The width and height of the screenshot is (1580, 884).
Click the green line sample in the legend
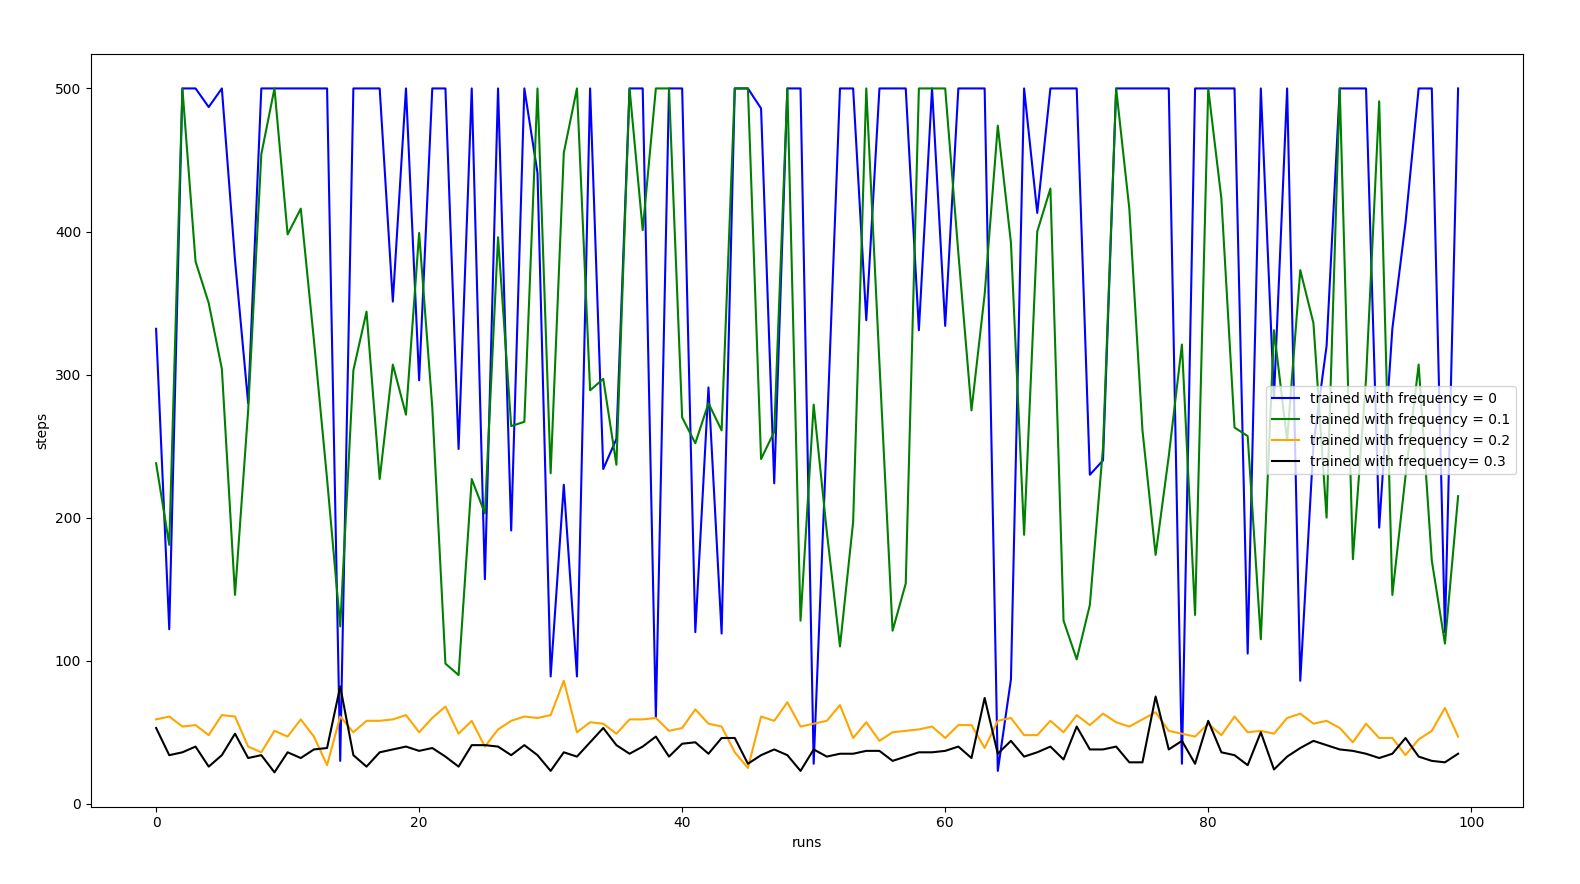1285,419
